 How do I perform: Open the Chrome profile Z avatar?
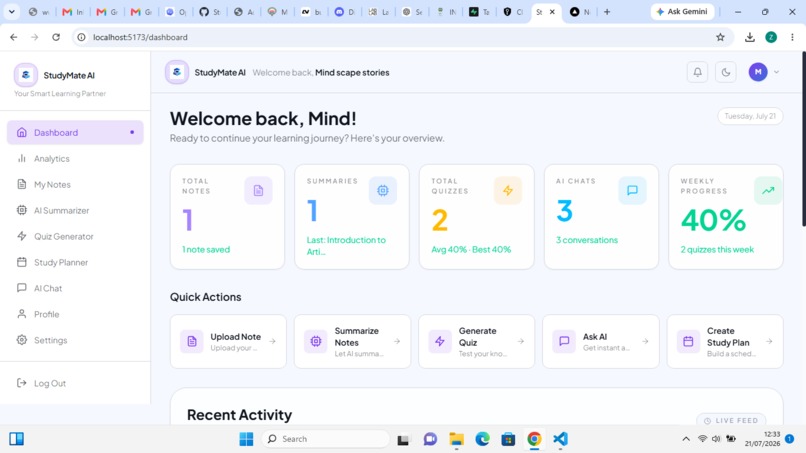coord(771,37)
